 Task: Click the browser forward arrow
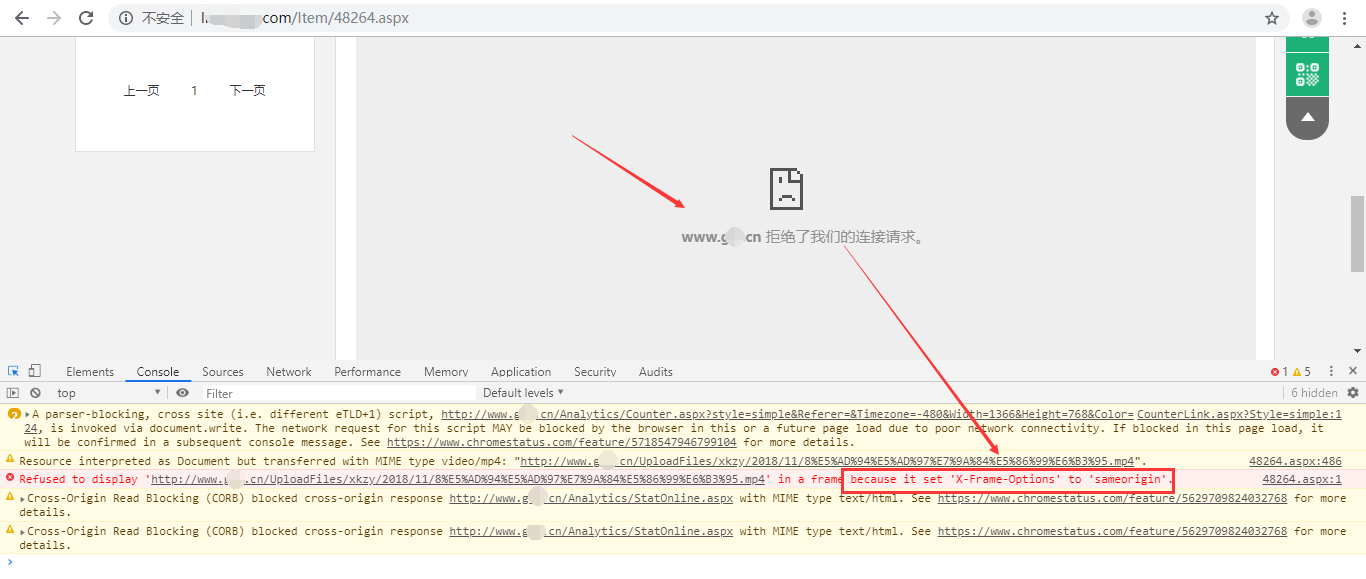(x=54, y=18)
